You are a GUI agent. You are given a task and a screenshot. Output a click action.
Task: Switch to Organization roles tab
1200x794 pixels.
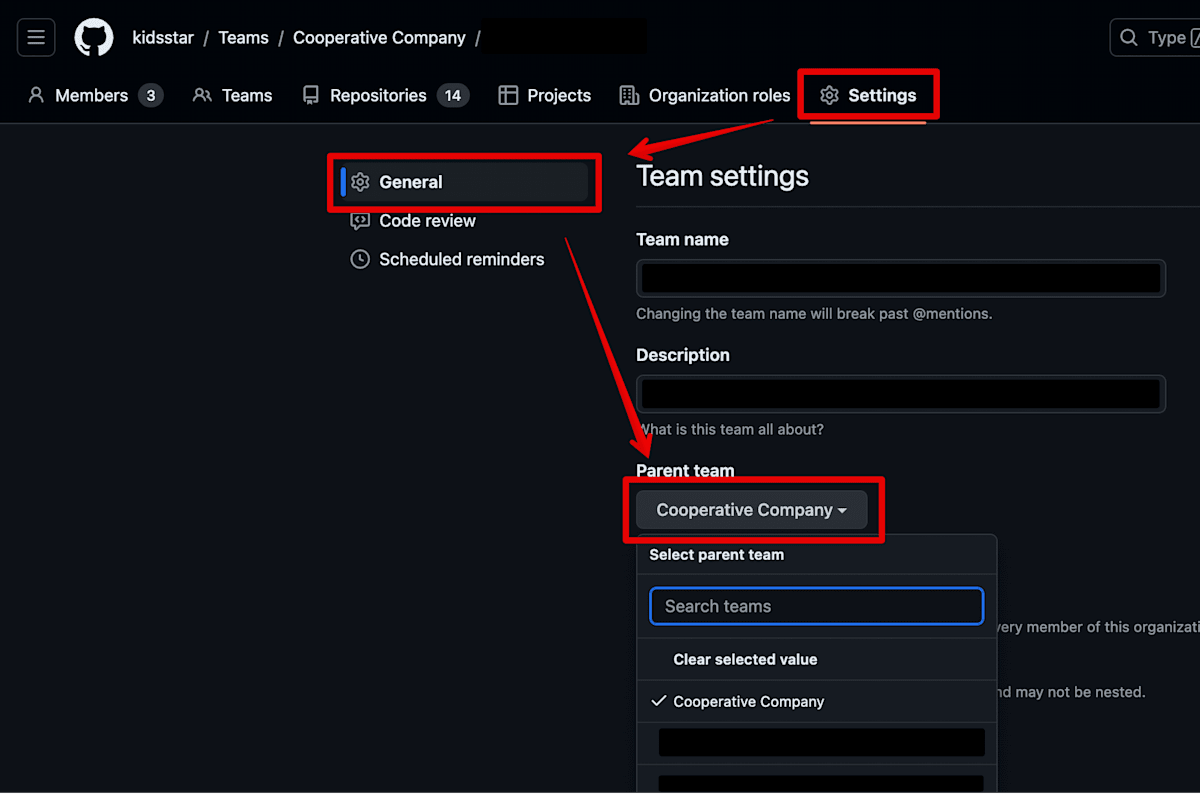pos(705,96)
